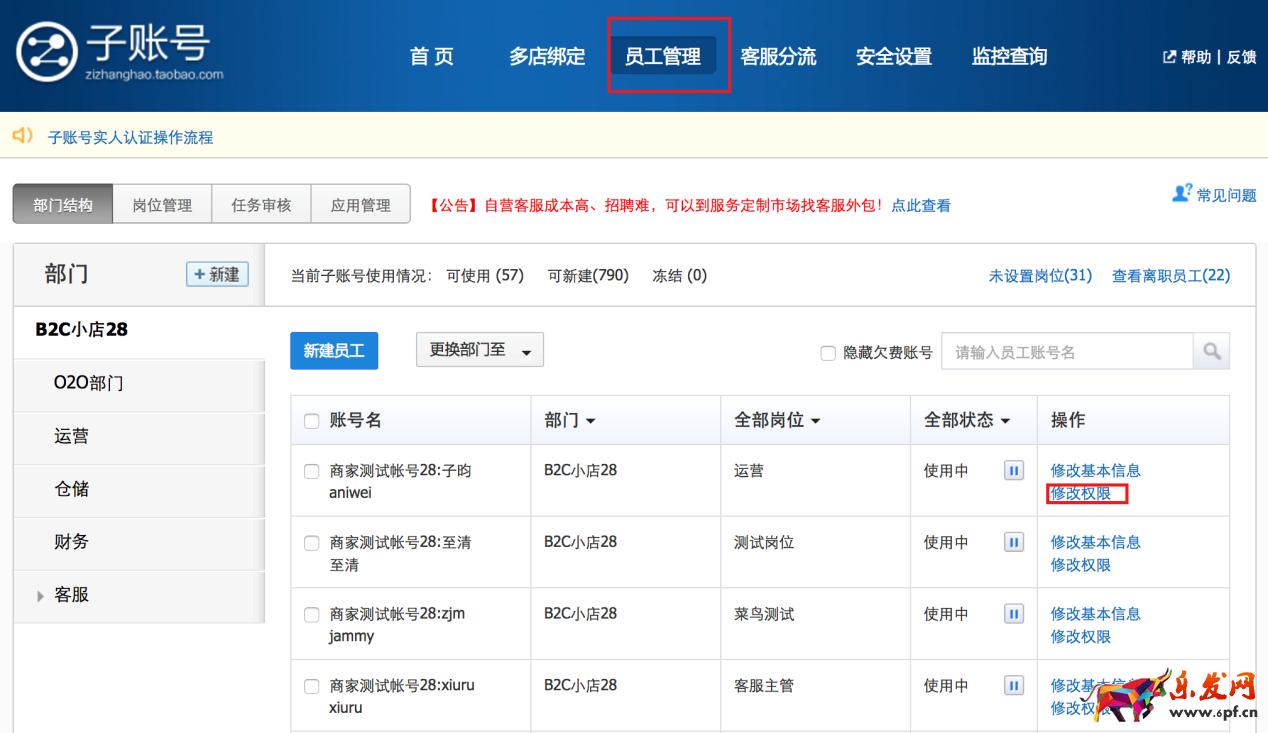
Task: Switch to 部门结构 tab
Action: (63, 204)
